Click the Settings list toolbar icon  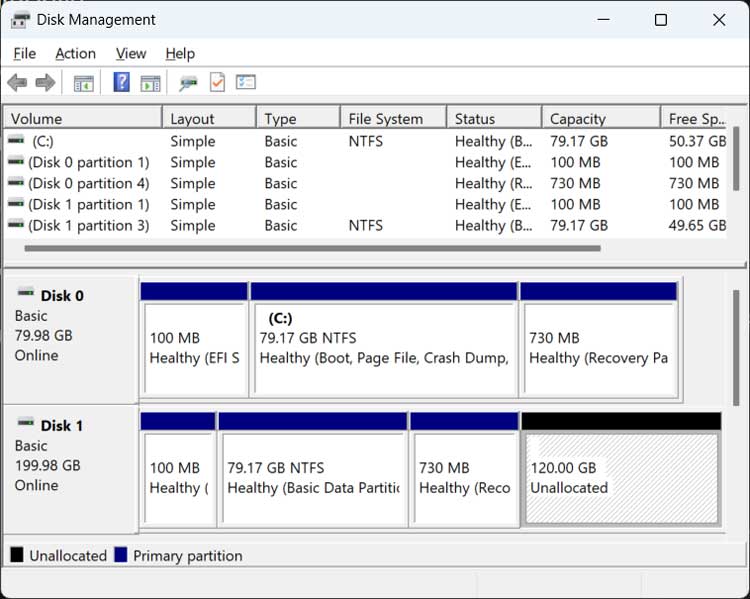pos(246,83)
